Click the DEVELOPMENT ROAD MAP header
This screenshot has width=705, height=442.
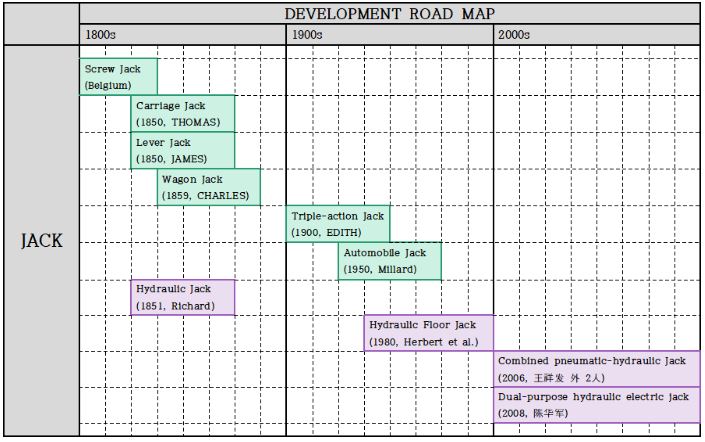(390, 13)
